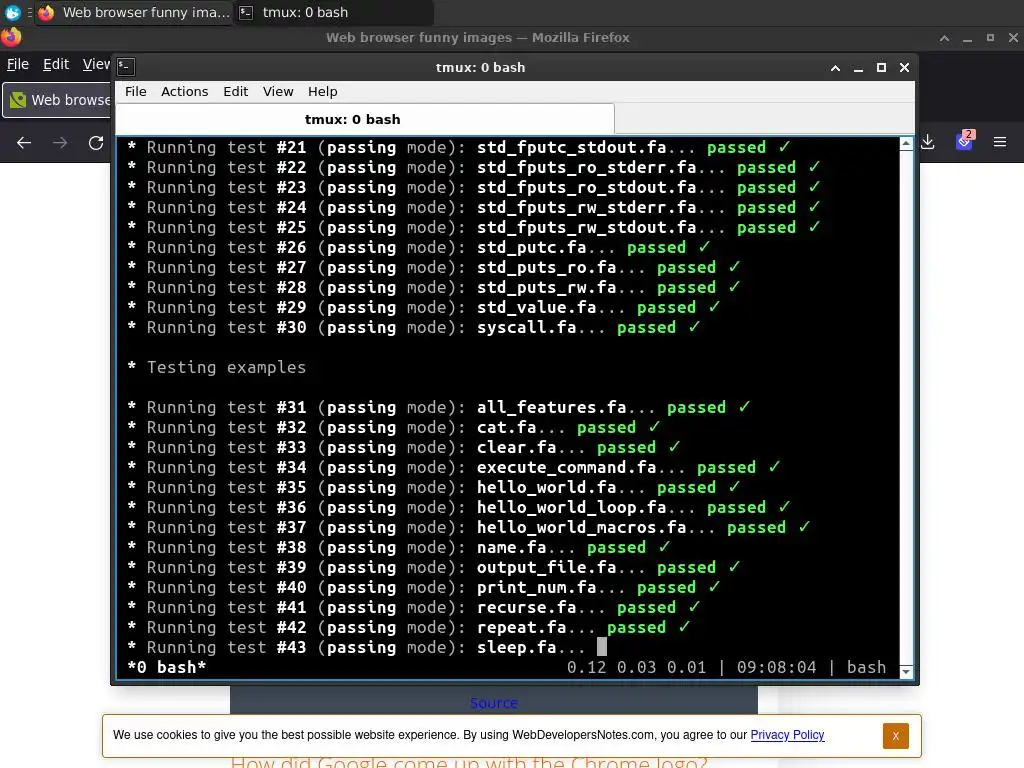
Task: Reload the Firefox page
Action: tap(96, 142)
